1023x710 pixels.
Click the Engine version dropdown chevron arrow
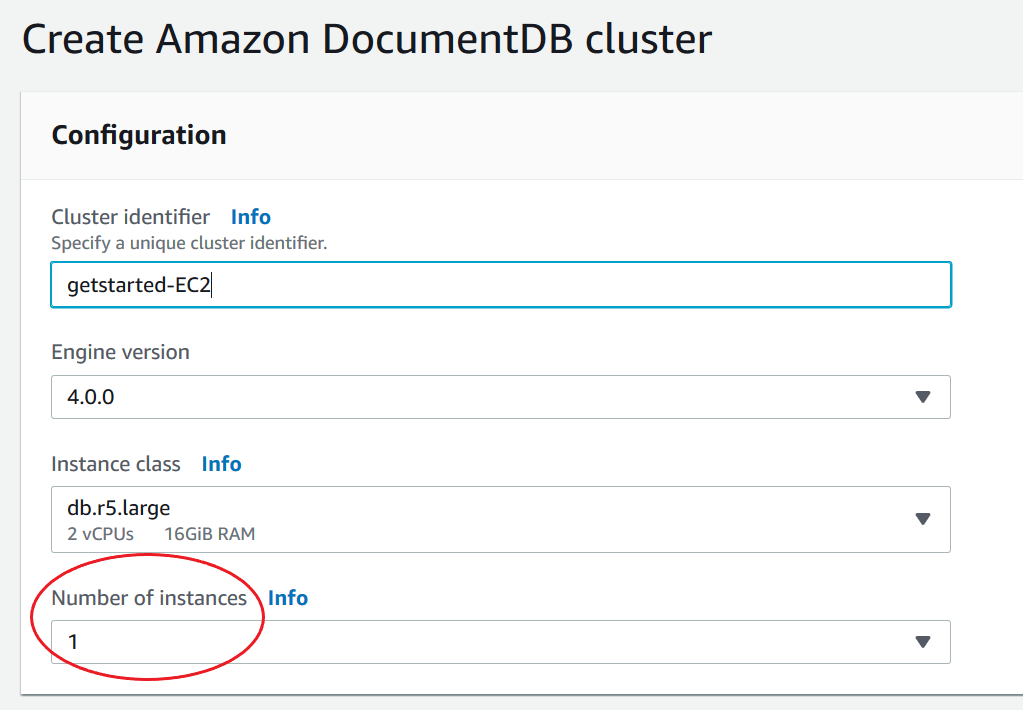(x=922, y=397)
